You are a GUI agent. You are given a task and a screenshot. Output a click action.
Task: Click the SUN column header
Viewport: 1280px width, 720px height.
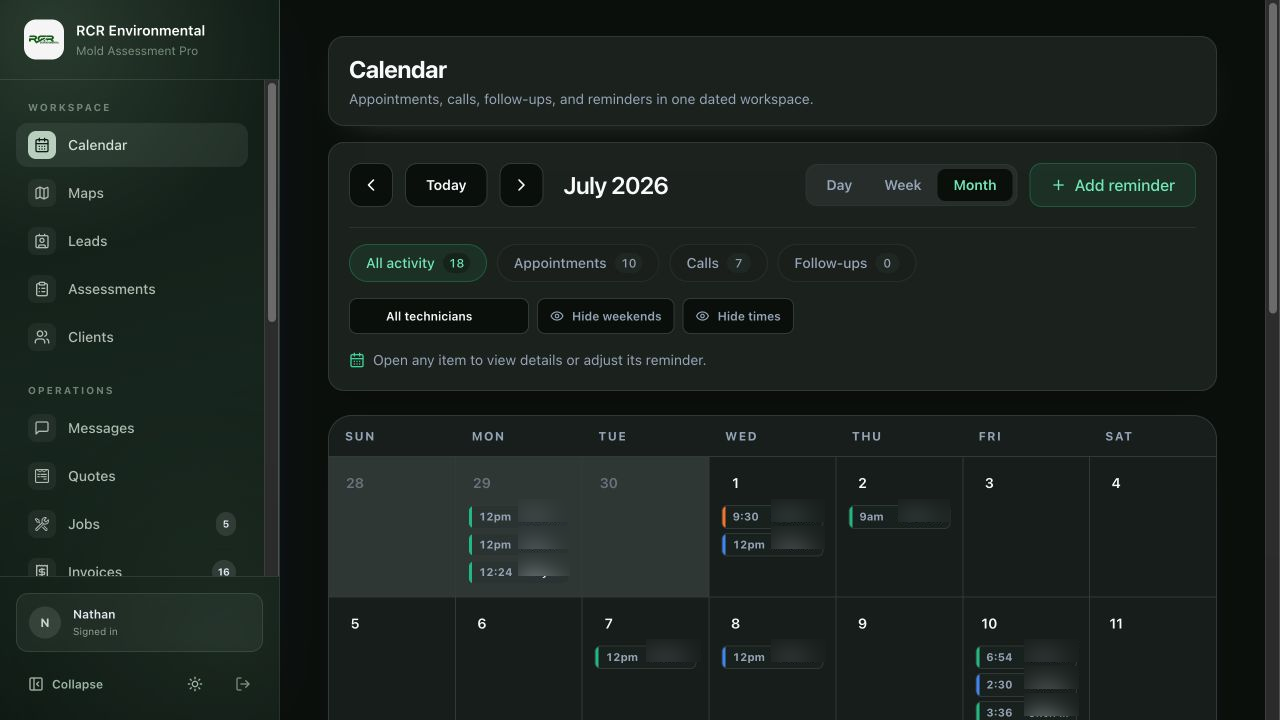360,436
